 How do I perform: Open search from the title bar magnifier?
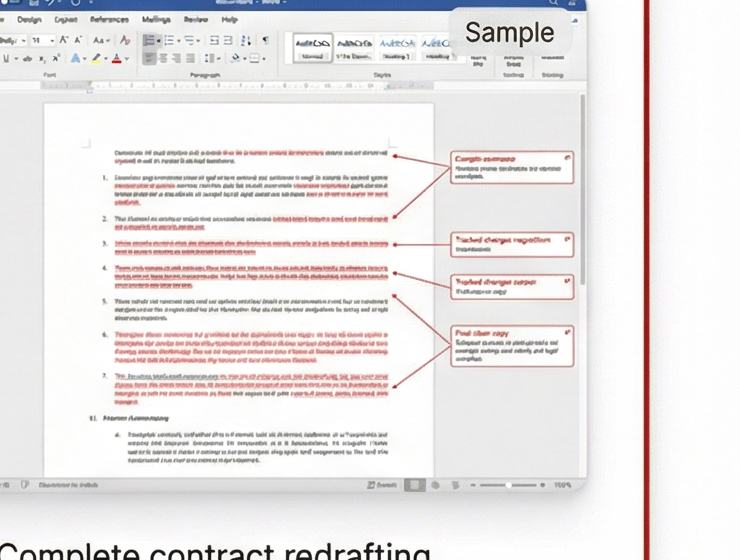554,2
